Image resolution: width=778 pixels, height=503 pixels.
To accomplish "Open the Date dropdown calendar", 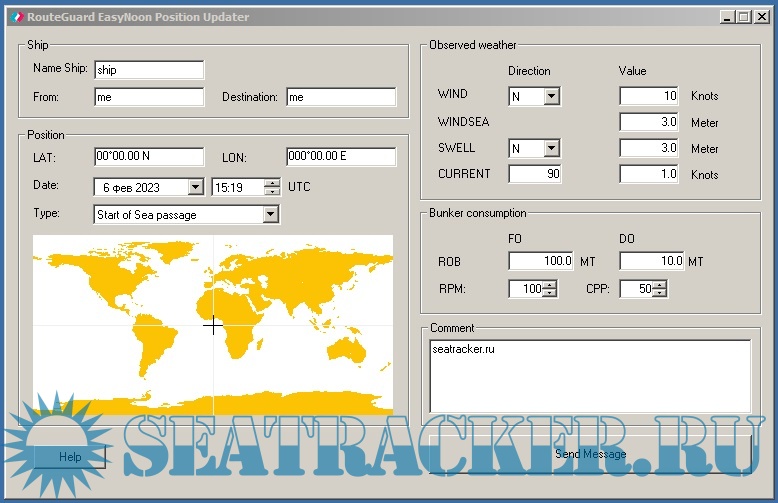I will coord(195,187).
